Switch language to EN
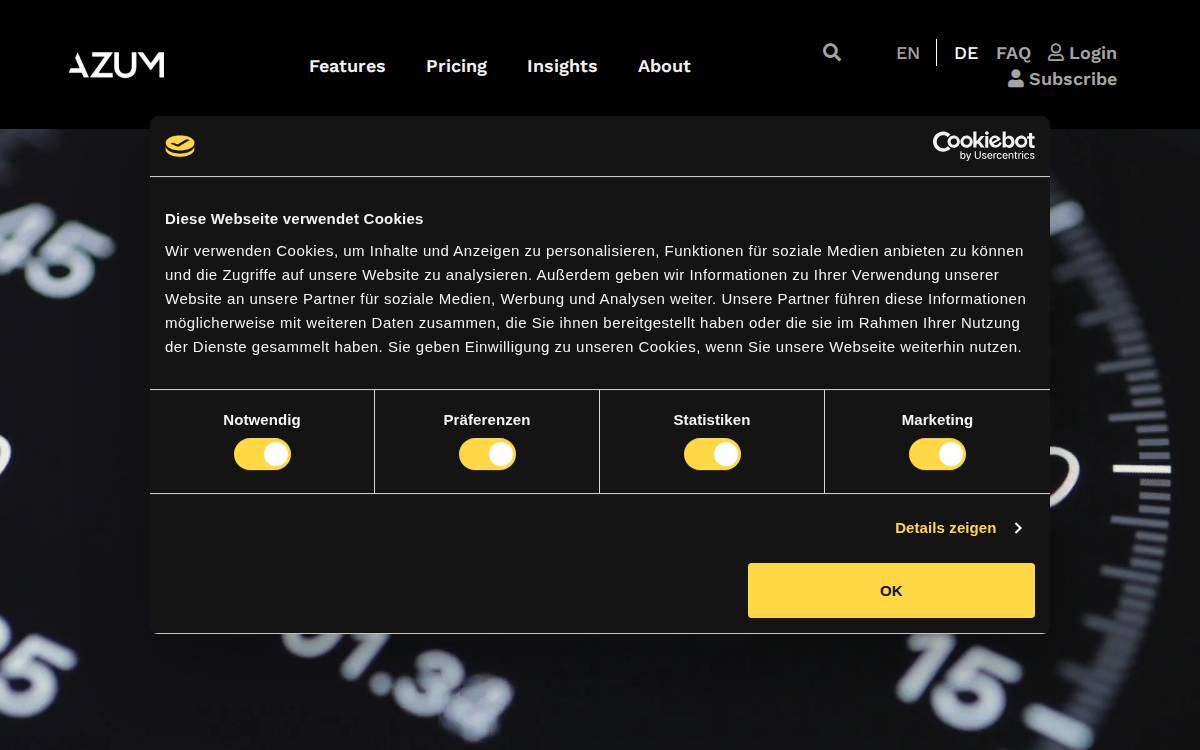Screen dimensions: 1200x750 pyautogui.click(x=908, y=53)
